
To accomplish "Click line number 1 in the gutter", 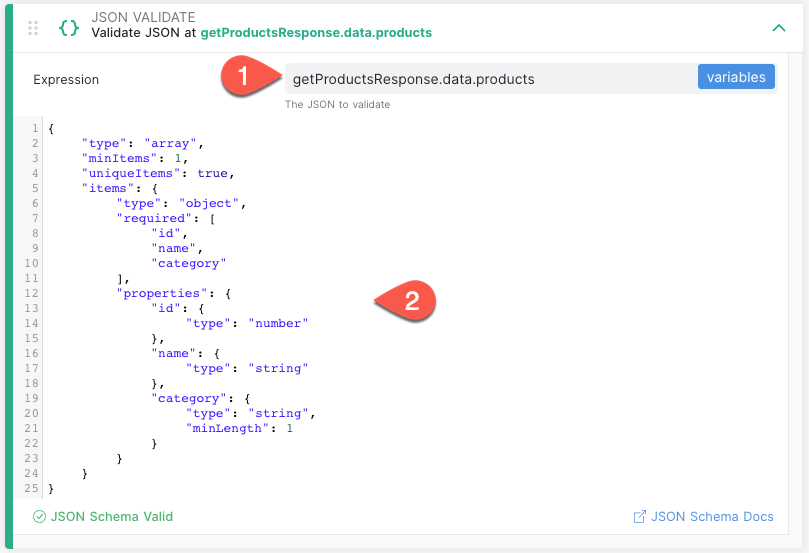I will pyautogui.click(x=35, y=128).
